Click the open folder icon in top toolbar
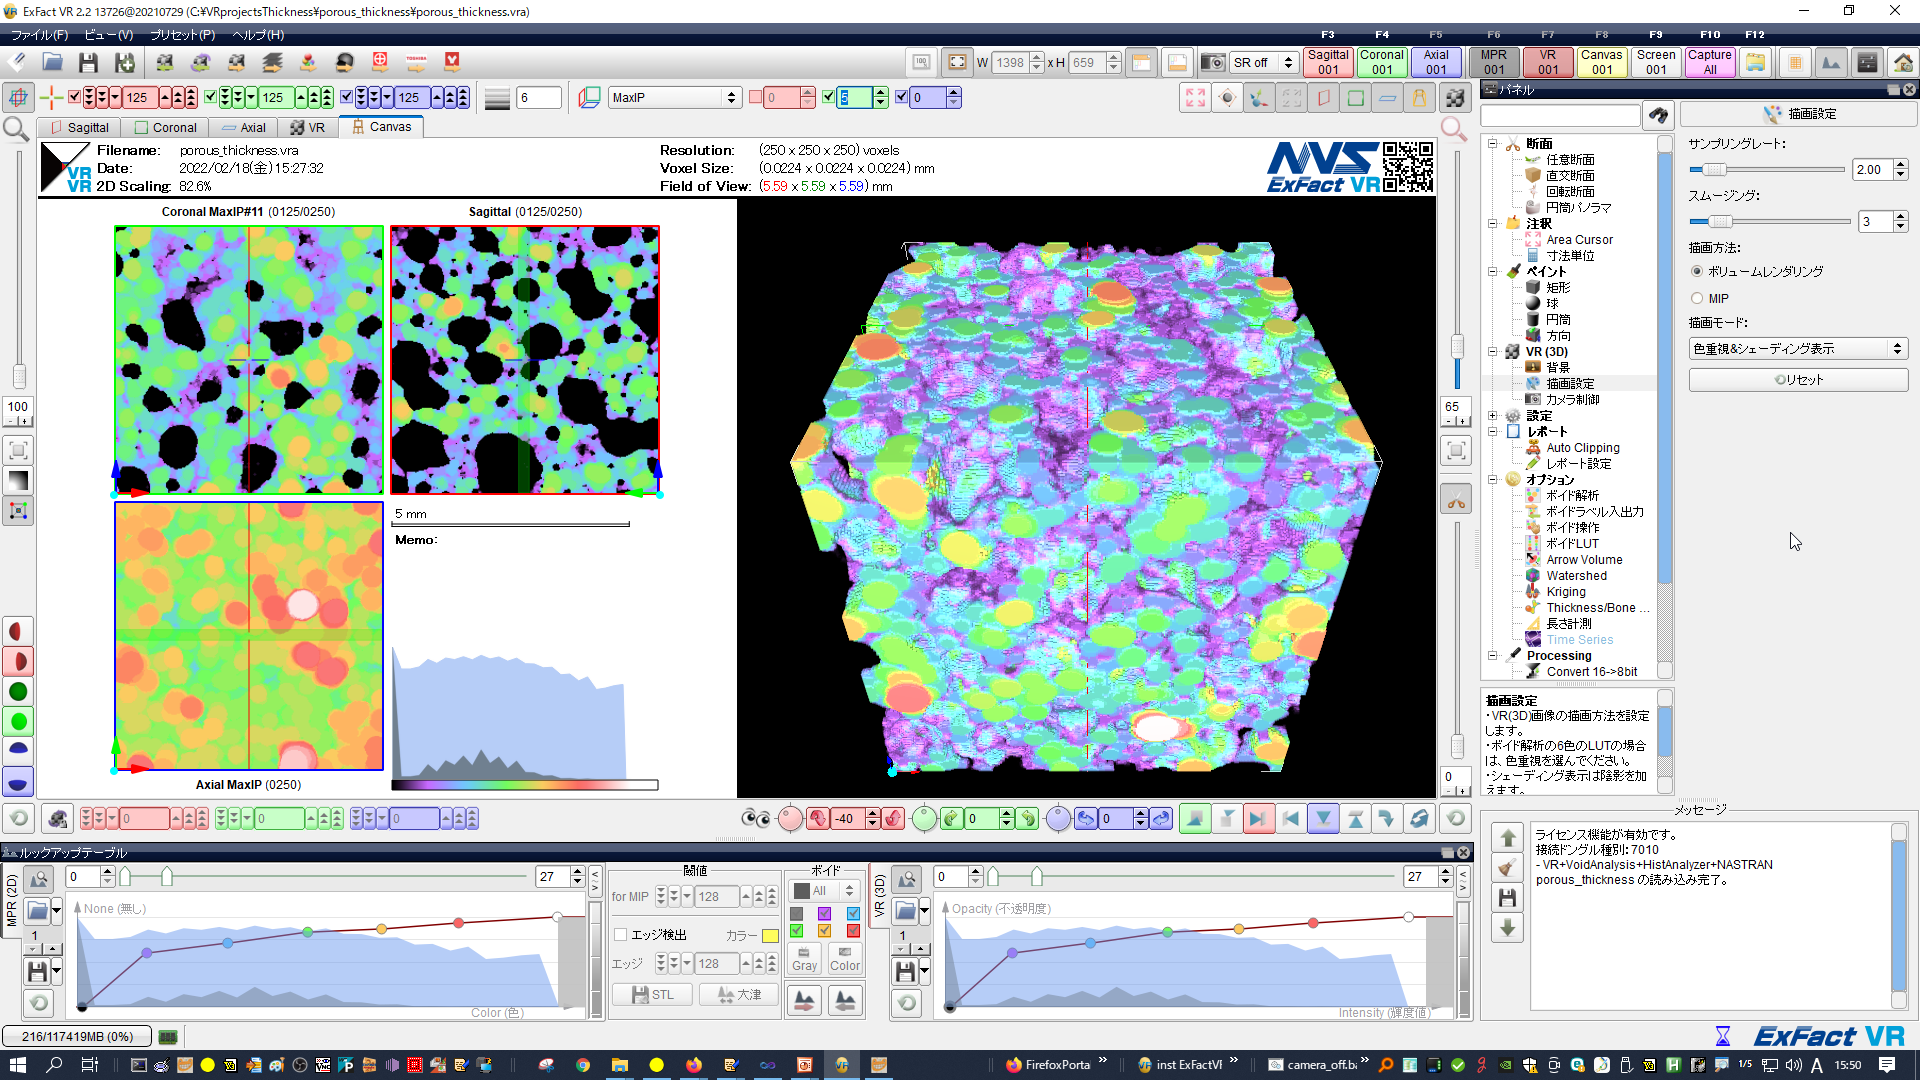The height and width of the screenshot is (1080, 1920). click(x=52, y=62)
